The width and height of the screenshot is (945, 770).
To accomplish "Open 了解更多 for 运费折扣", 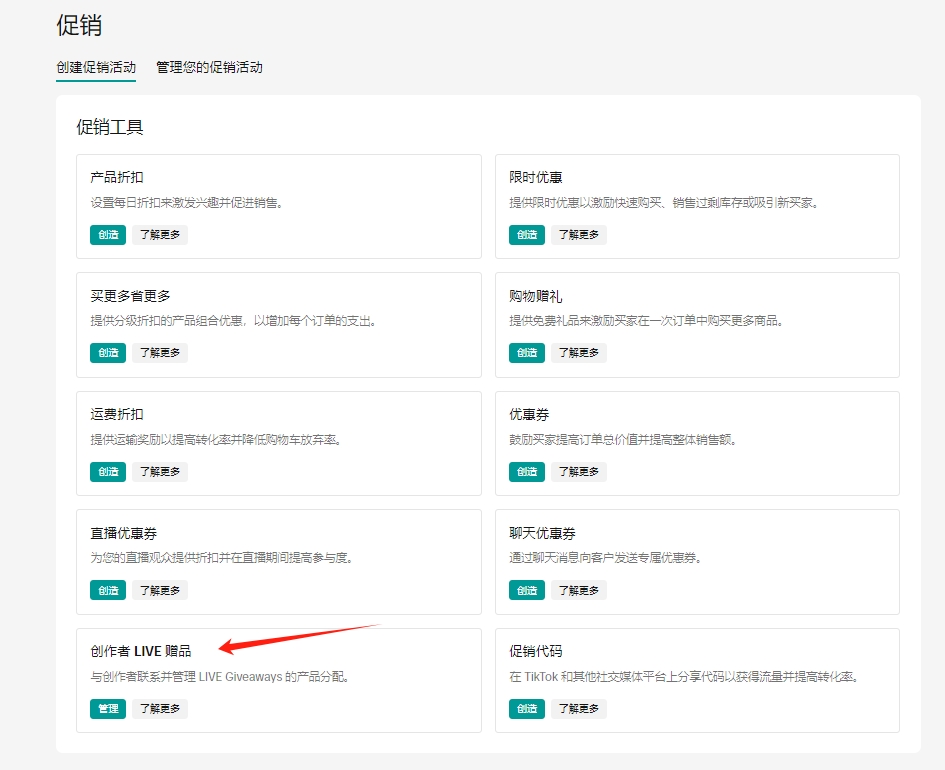I will click(x=159, y=471).
